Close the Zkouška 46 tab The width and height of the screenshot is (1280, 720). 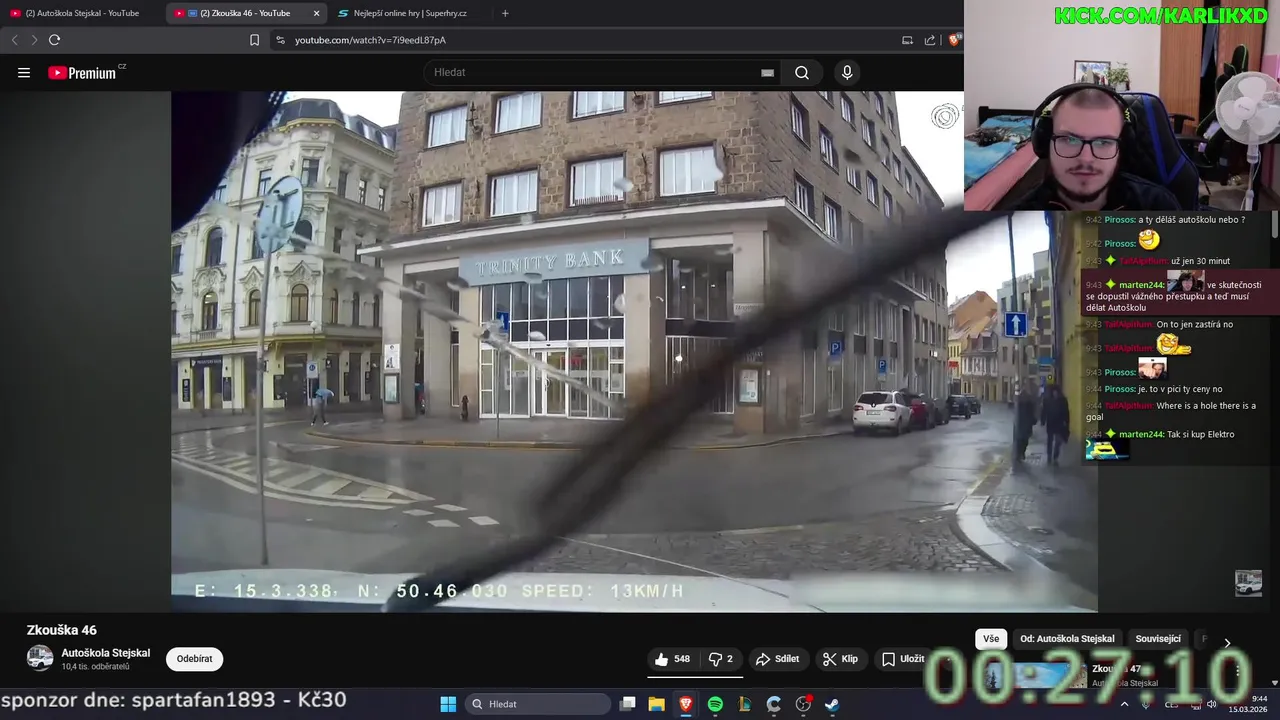[x=316, y=13]
